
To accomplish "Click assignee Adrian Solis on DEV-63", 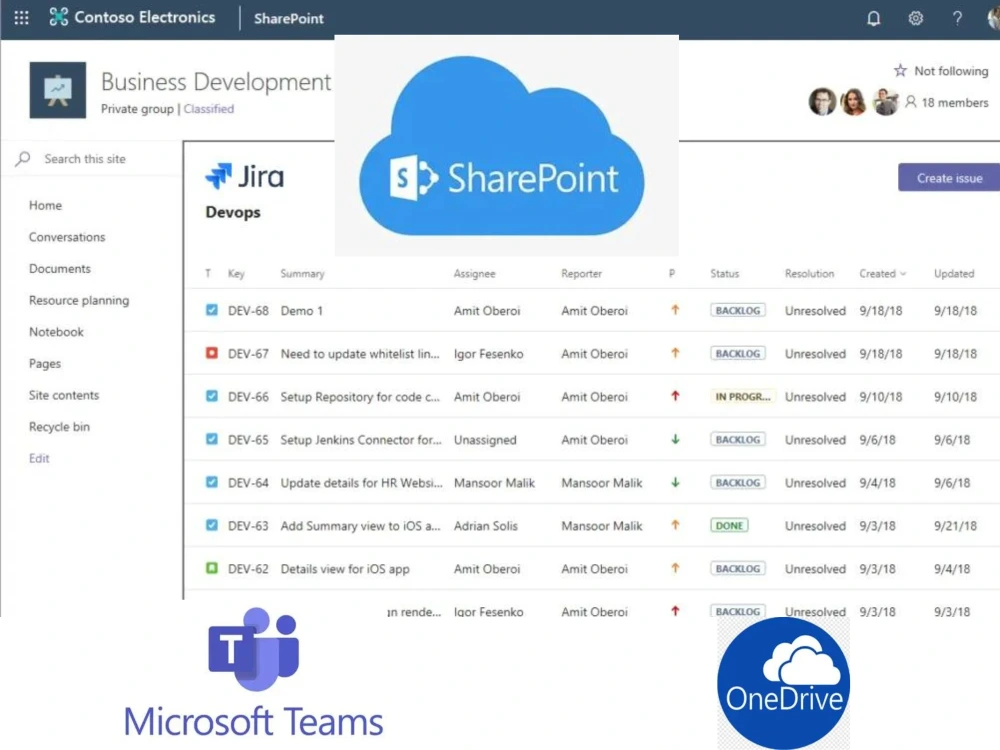I will (486, 526).
